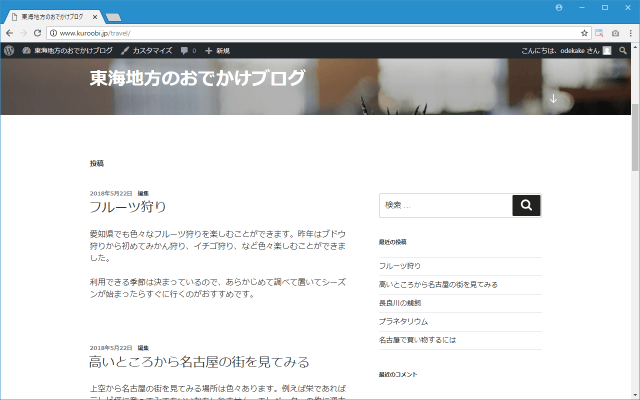640x400 pixels.
Task: Click the browser forward arrow
Action: coord(23,33)
